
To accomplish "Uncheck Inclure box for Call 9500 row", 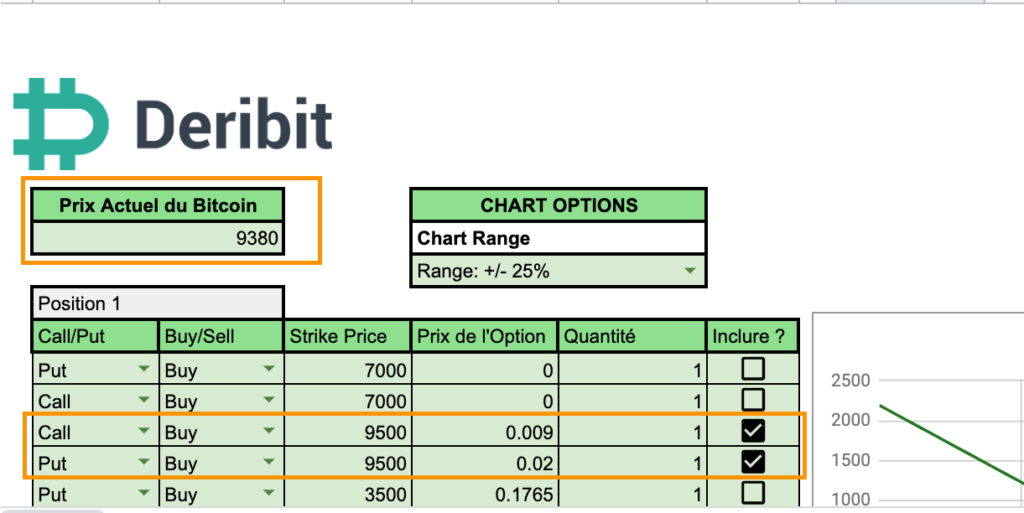I will click(x=753, y=431).
